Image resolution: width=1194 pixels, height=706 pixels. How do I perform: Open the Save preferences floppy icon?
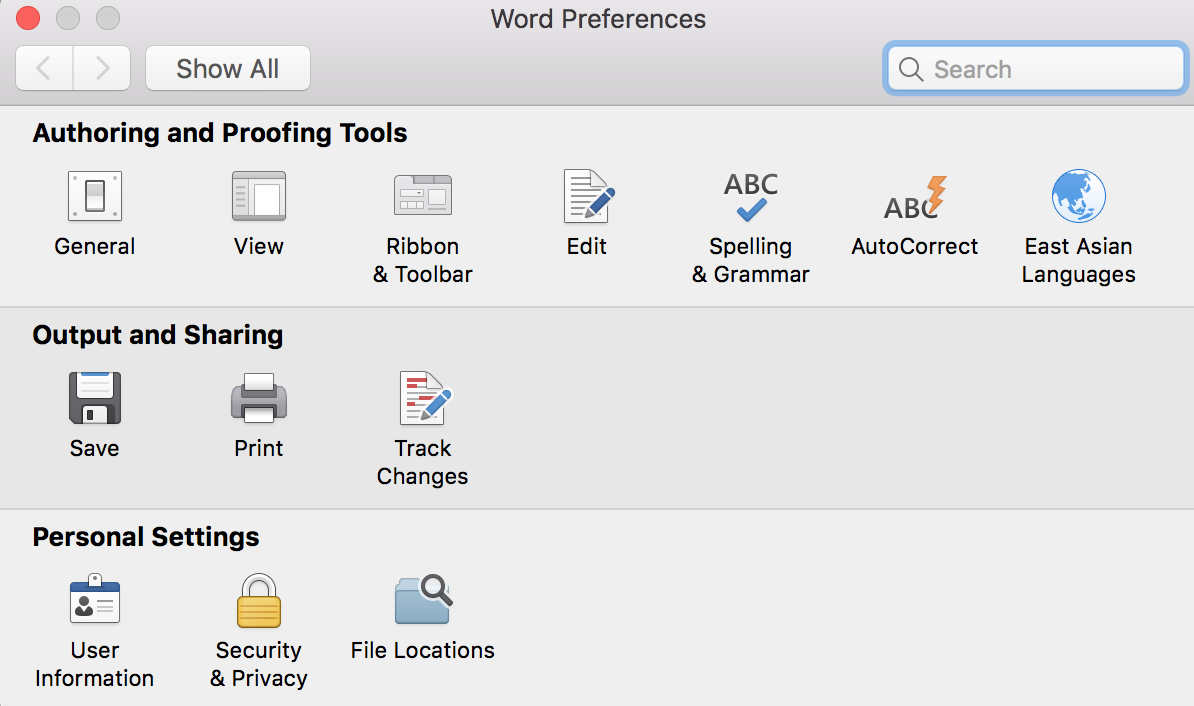point(95,399)
